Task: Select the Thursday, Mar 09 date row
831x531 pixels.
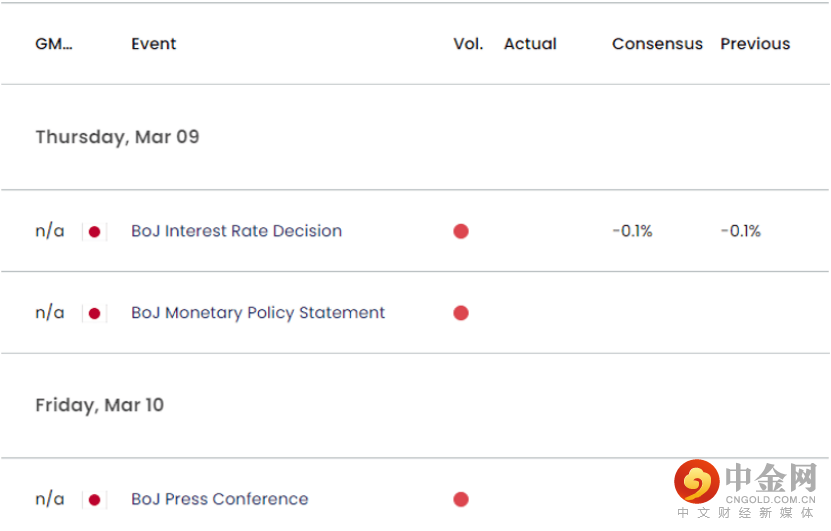Action: [416, 137]
